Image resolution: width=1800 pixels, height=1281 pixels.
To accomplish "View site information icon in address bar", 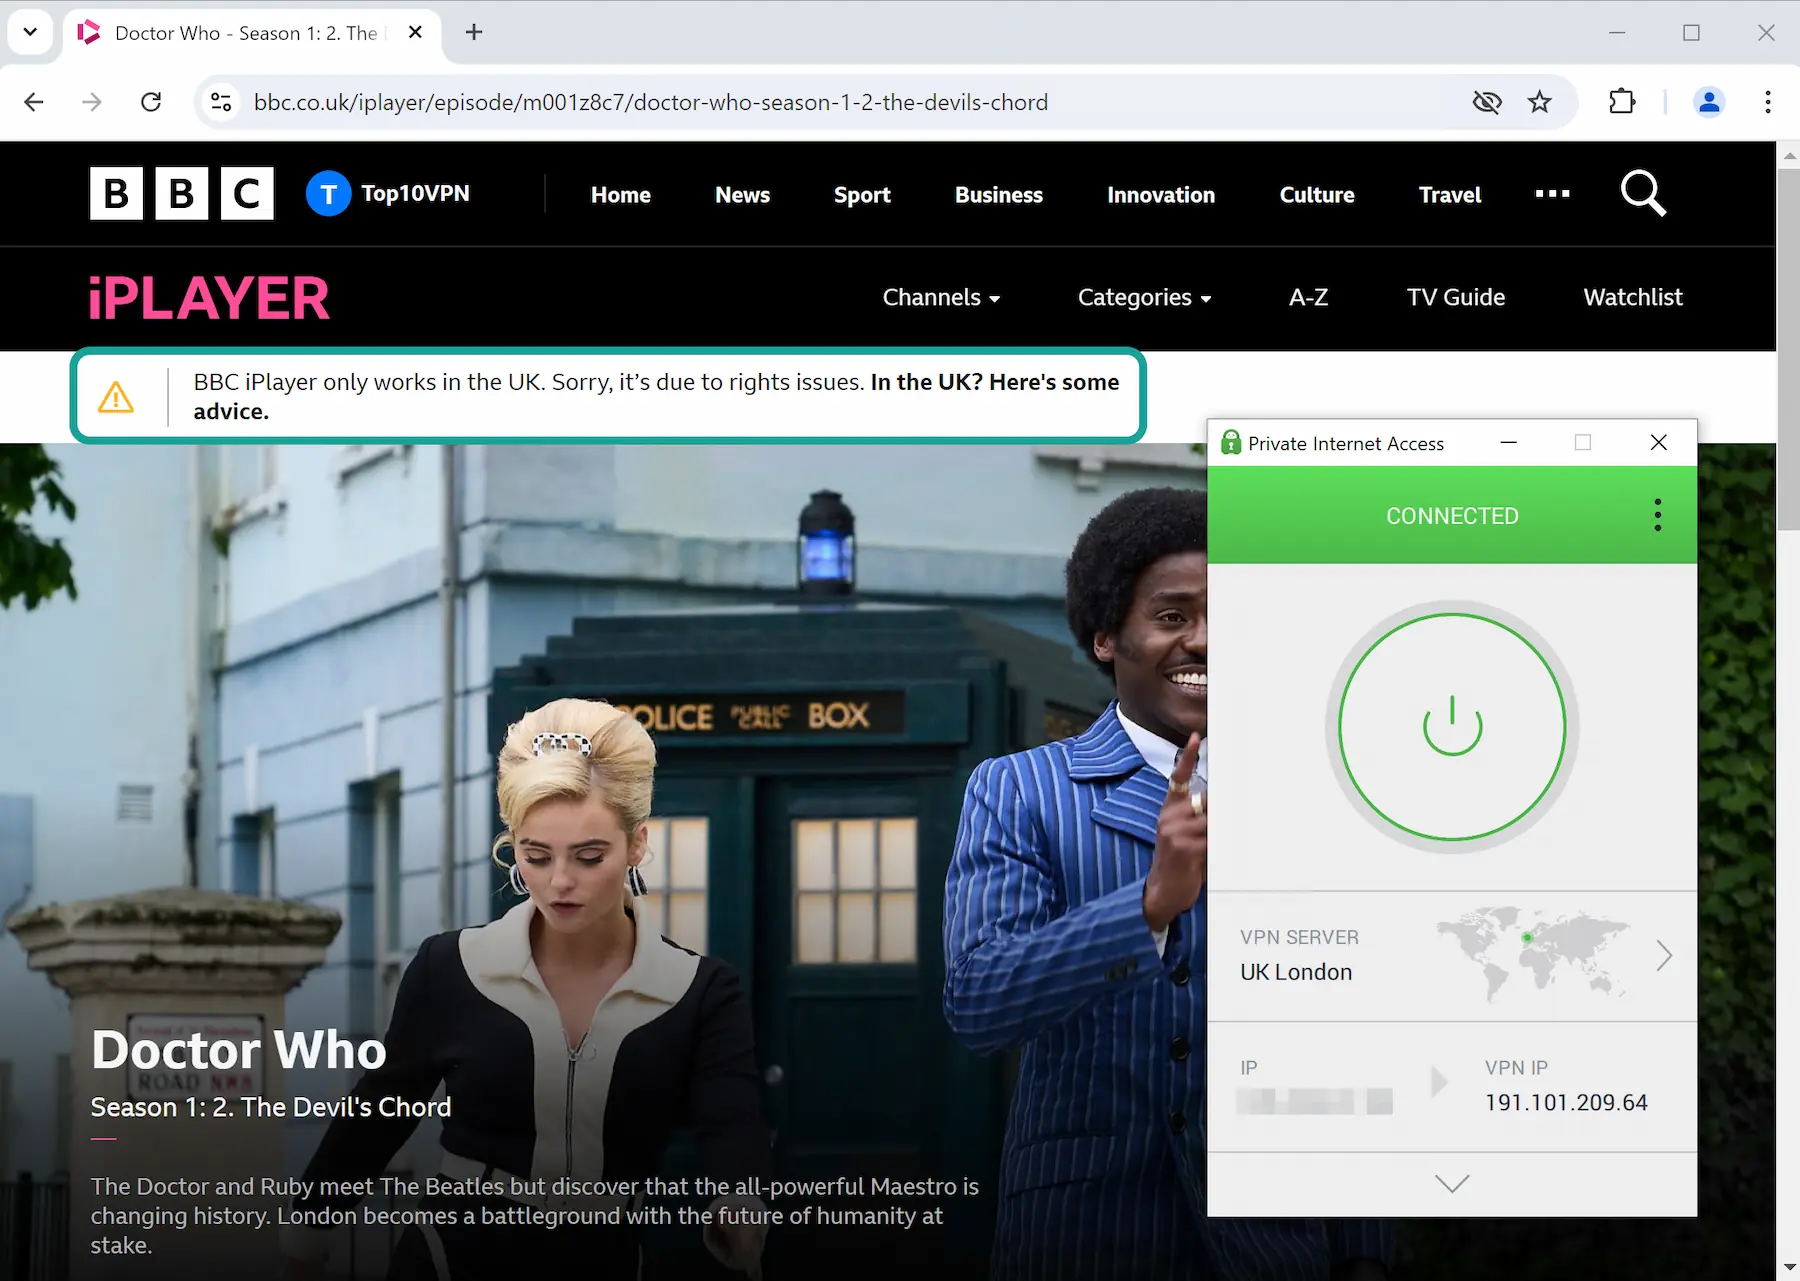I will click(x=221, y=102).
